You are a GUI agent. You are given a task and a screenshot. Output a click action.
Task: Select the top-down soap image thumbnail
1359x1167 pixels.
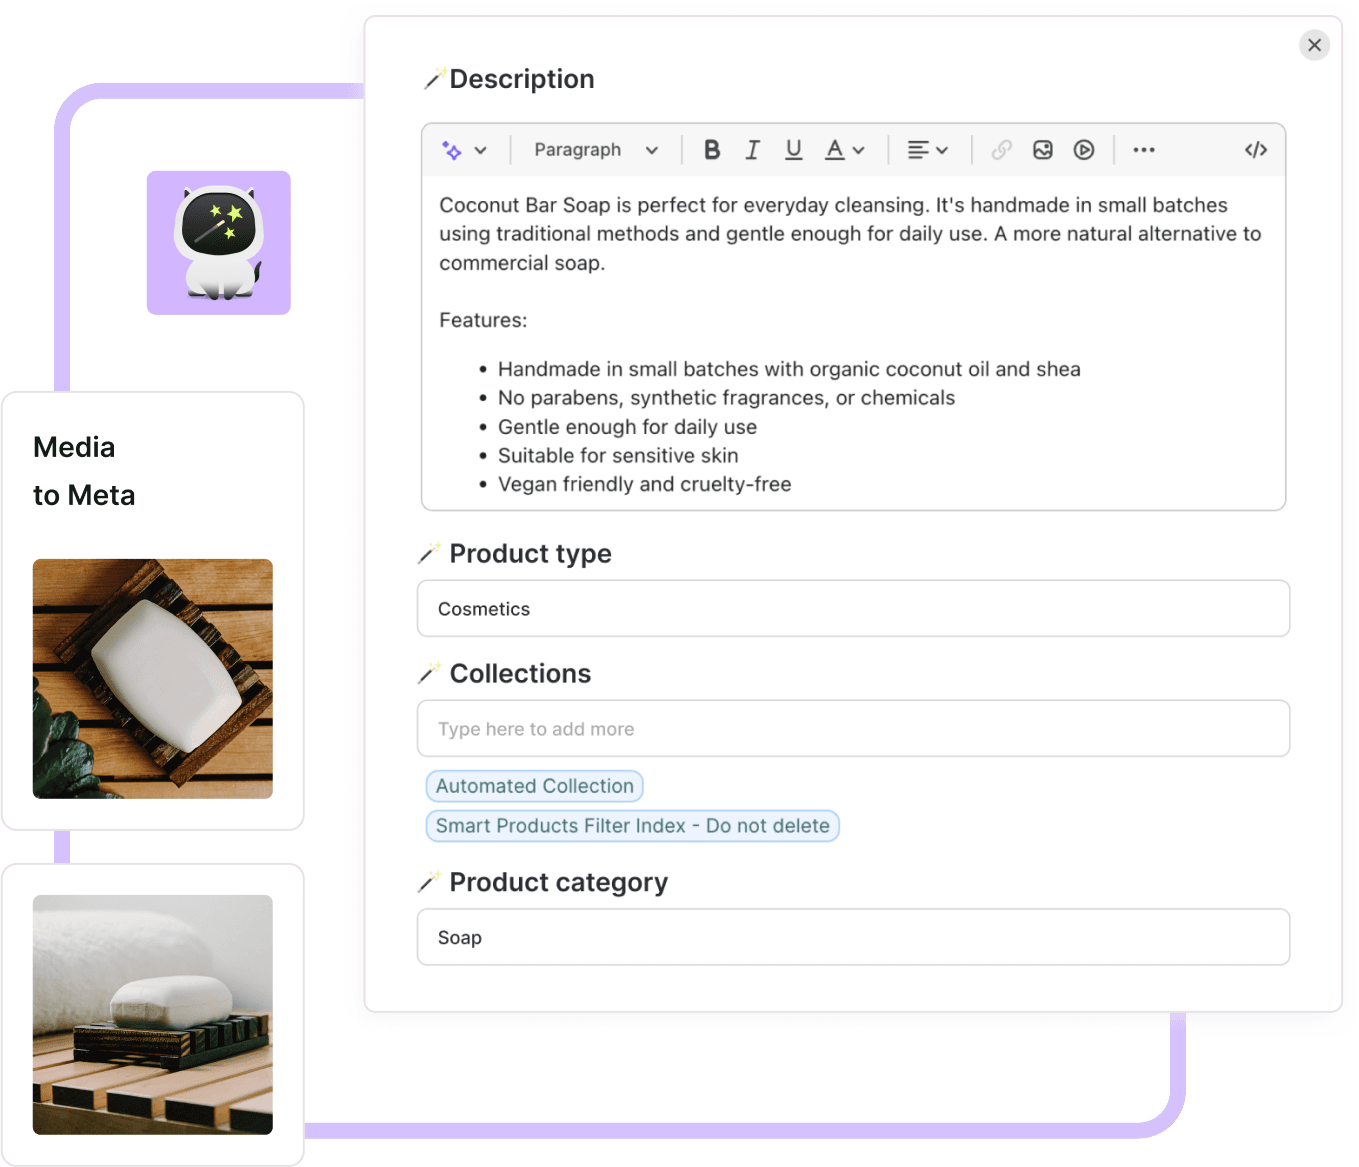(x=153, y=679)
